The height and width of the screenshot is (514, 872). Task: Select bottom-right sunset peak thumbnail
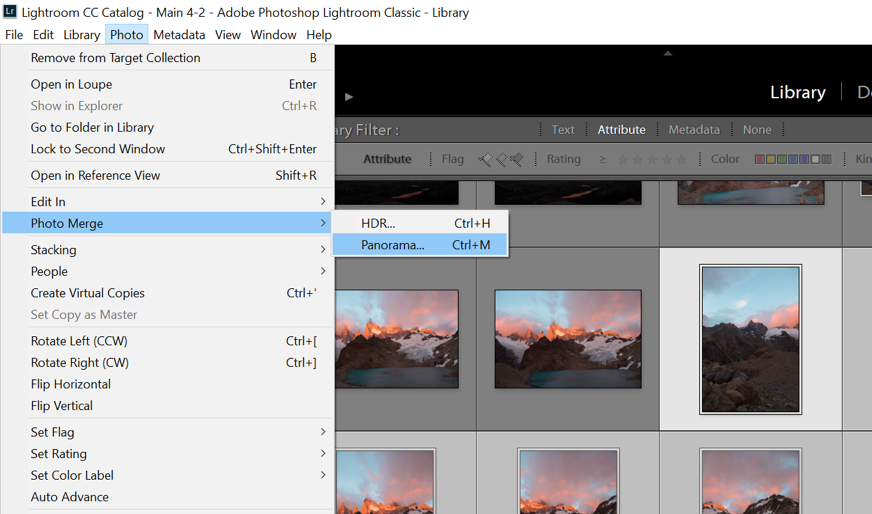tap(750, 482)
